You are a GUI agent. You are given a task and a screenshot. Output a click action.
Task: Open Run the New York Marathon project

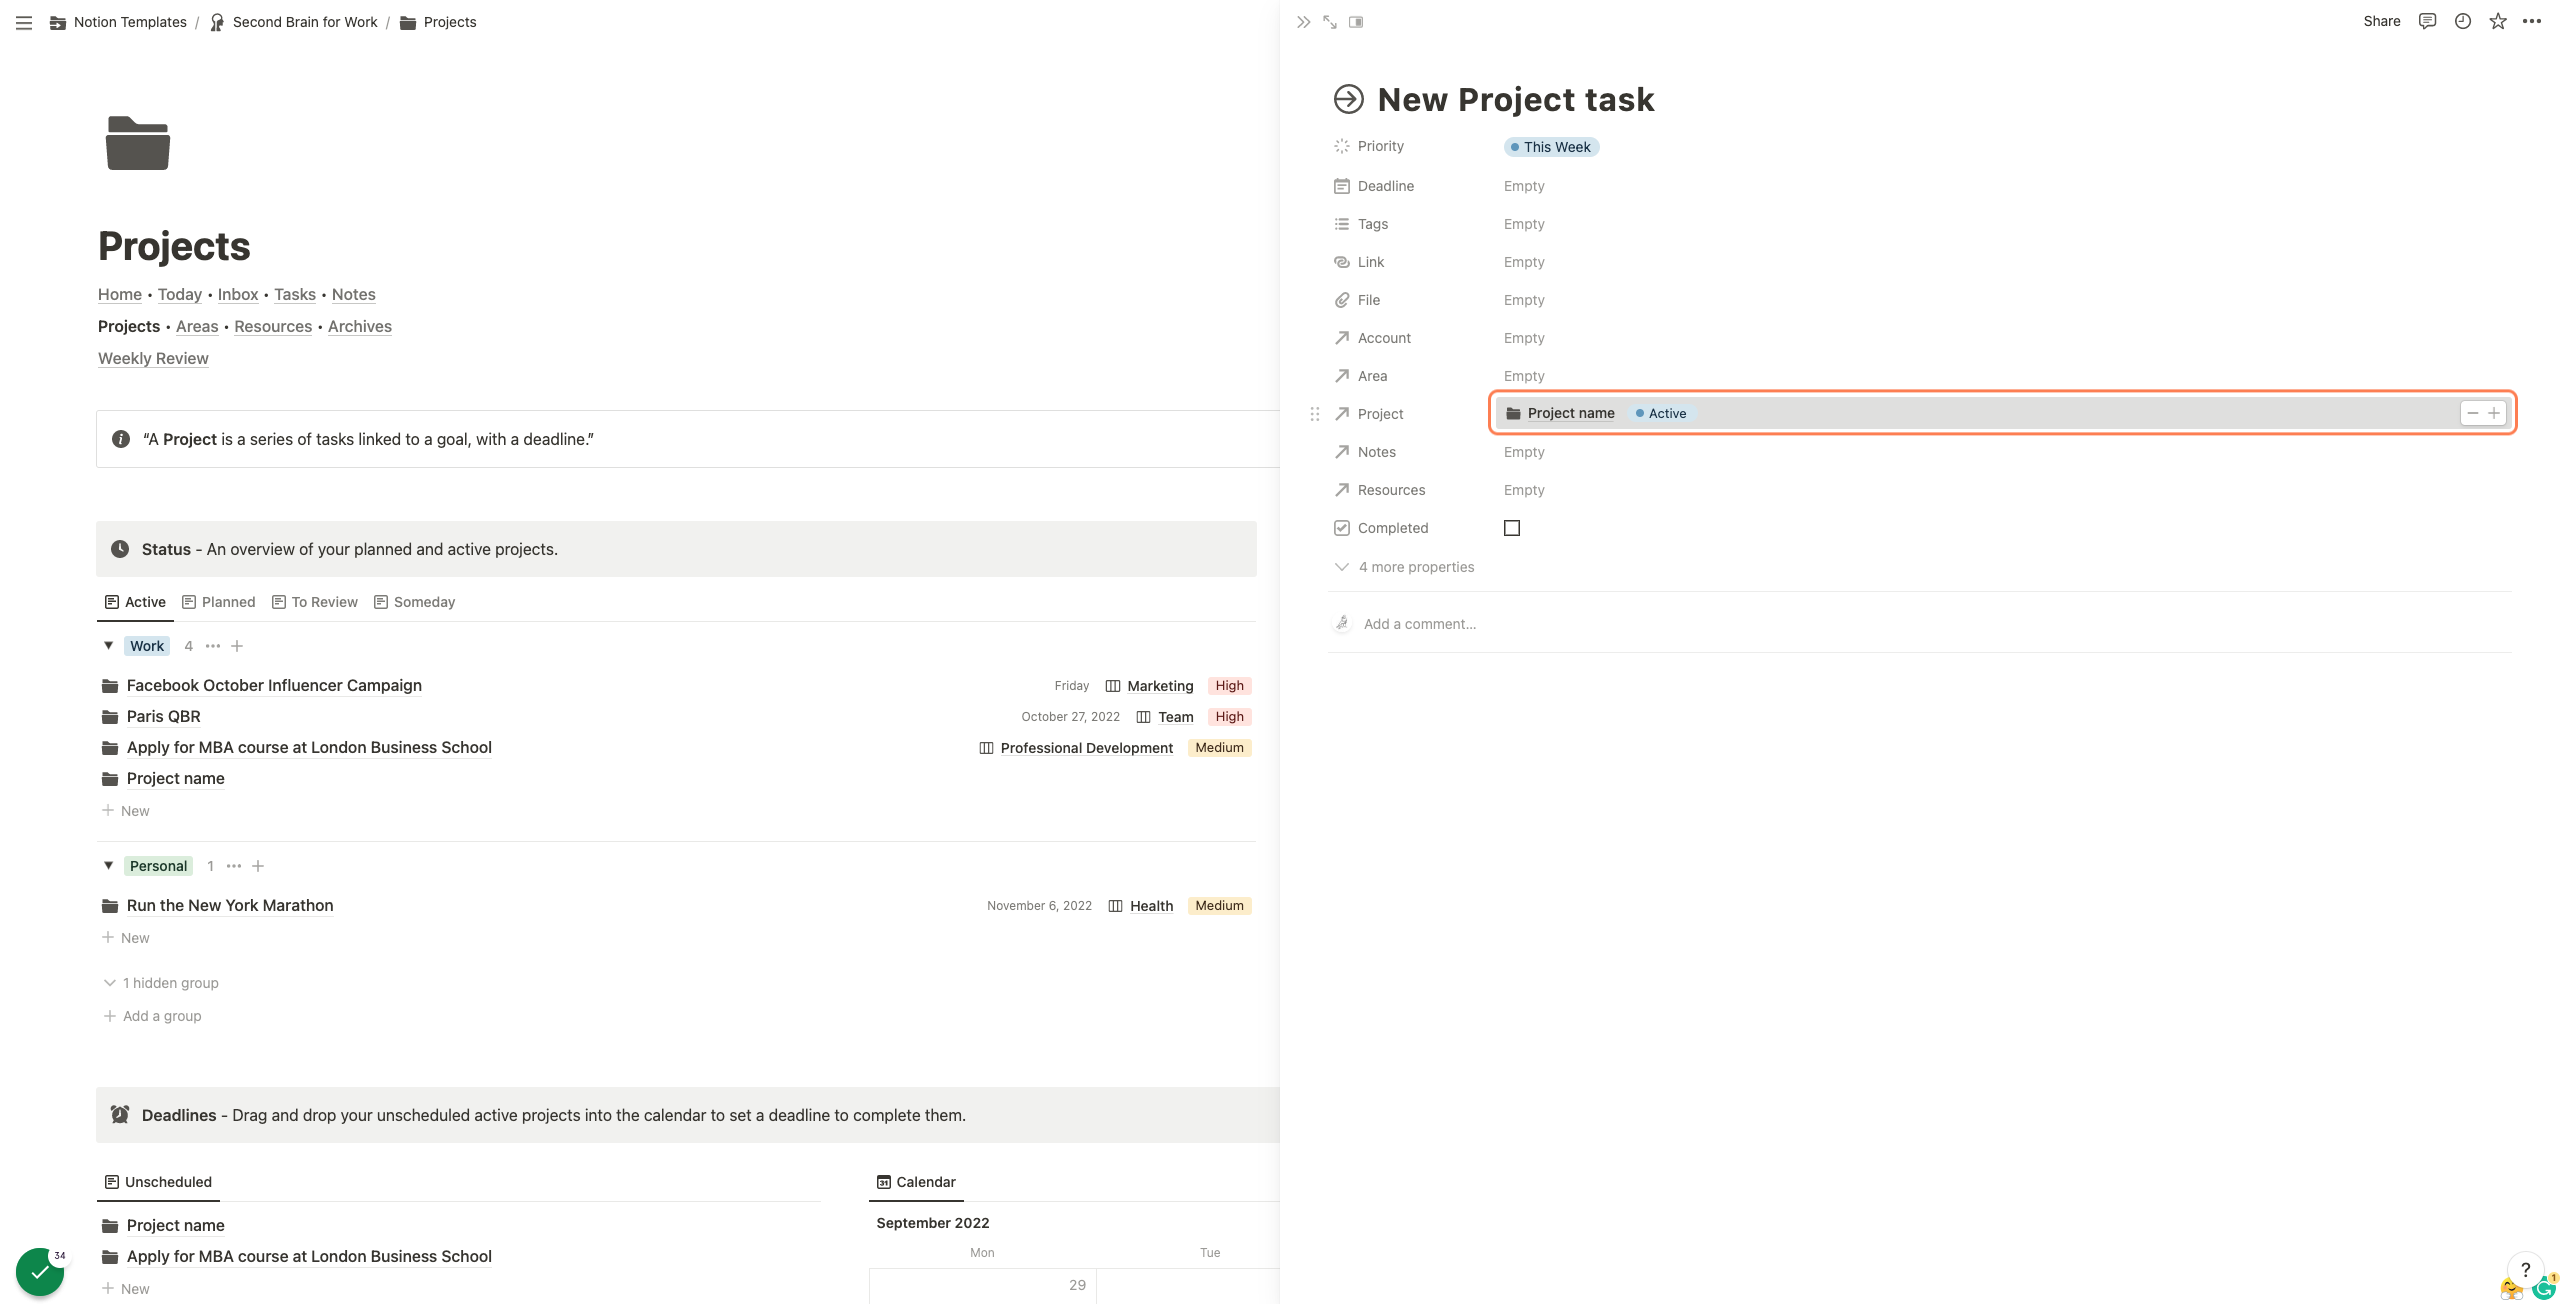(x=230, y=905)
